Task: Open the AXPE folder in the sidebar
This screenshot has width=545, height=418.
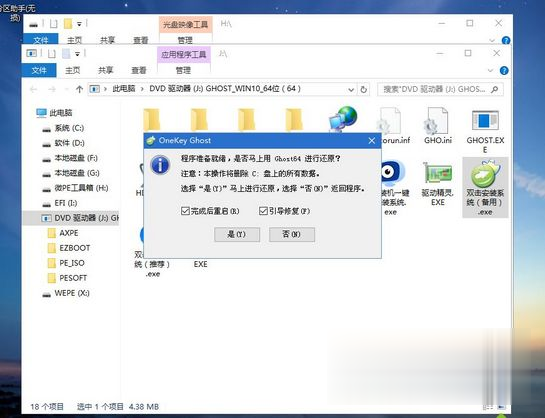Action: click(x=69, y=233)
